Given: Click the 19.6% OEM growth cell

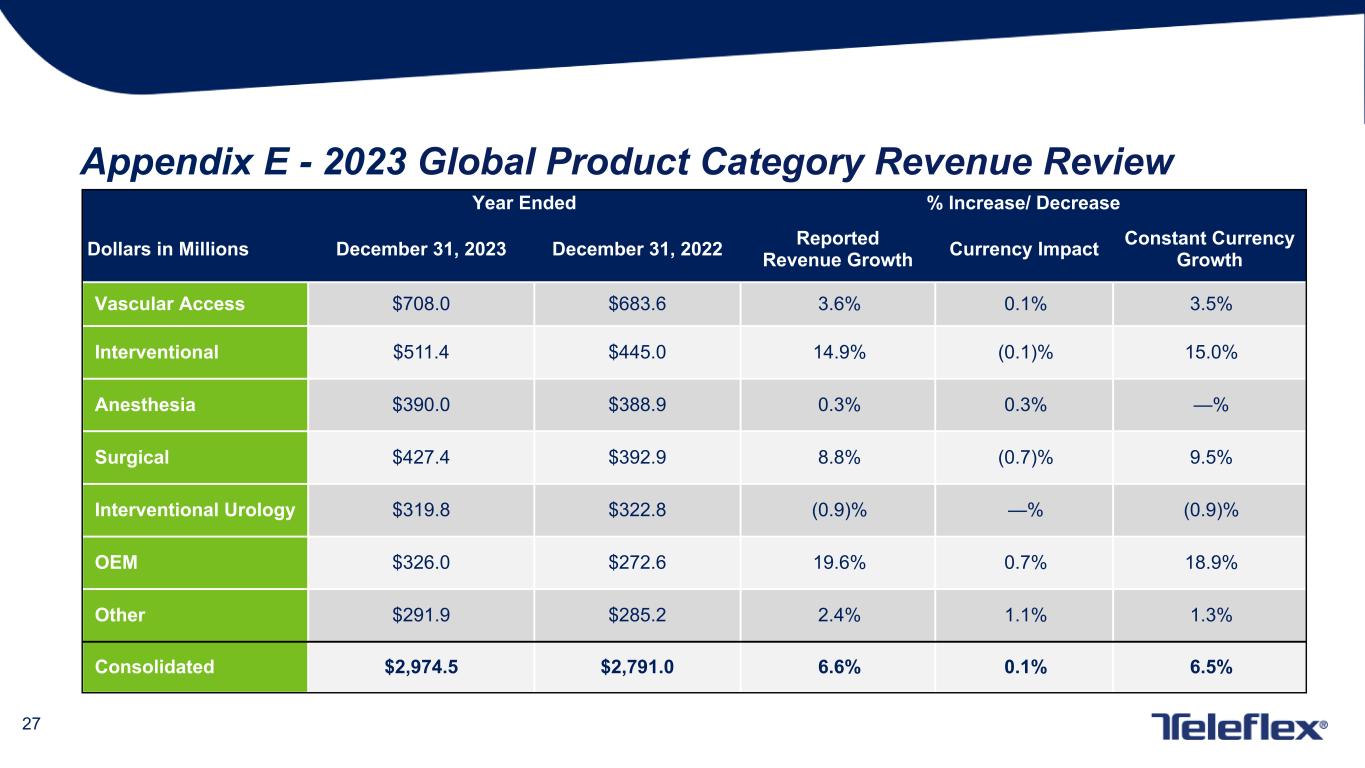Looking at the screenshot, I should tap(837, 562).
